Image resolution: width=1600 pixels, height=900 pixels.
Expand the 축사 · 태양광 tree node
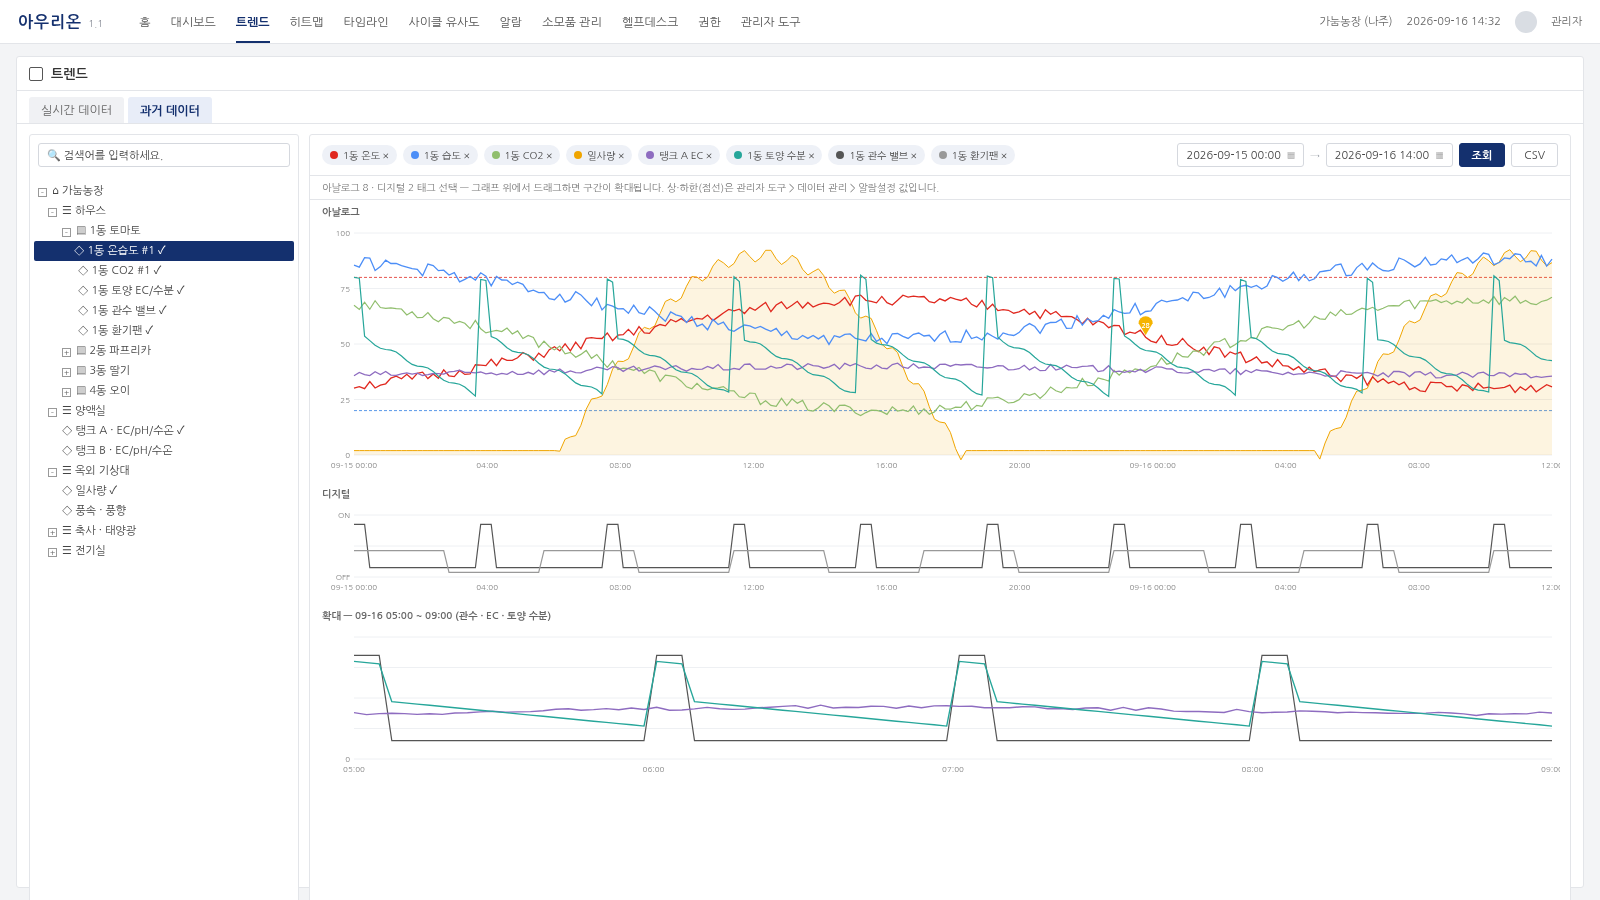pyautogui.click(x=53, y=532)
